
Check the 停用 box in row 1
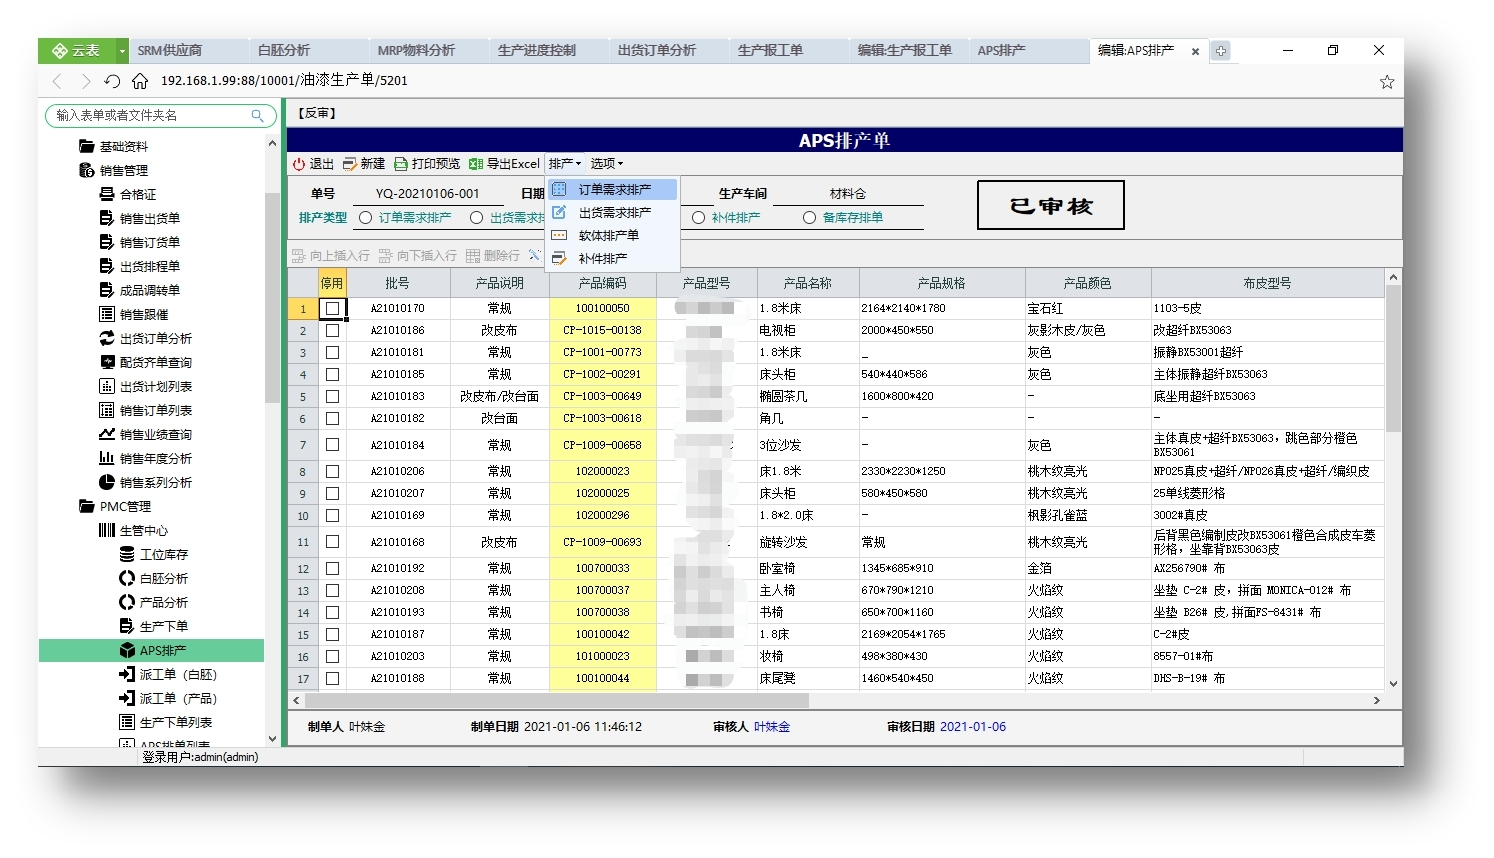point(332,309)
